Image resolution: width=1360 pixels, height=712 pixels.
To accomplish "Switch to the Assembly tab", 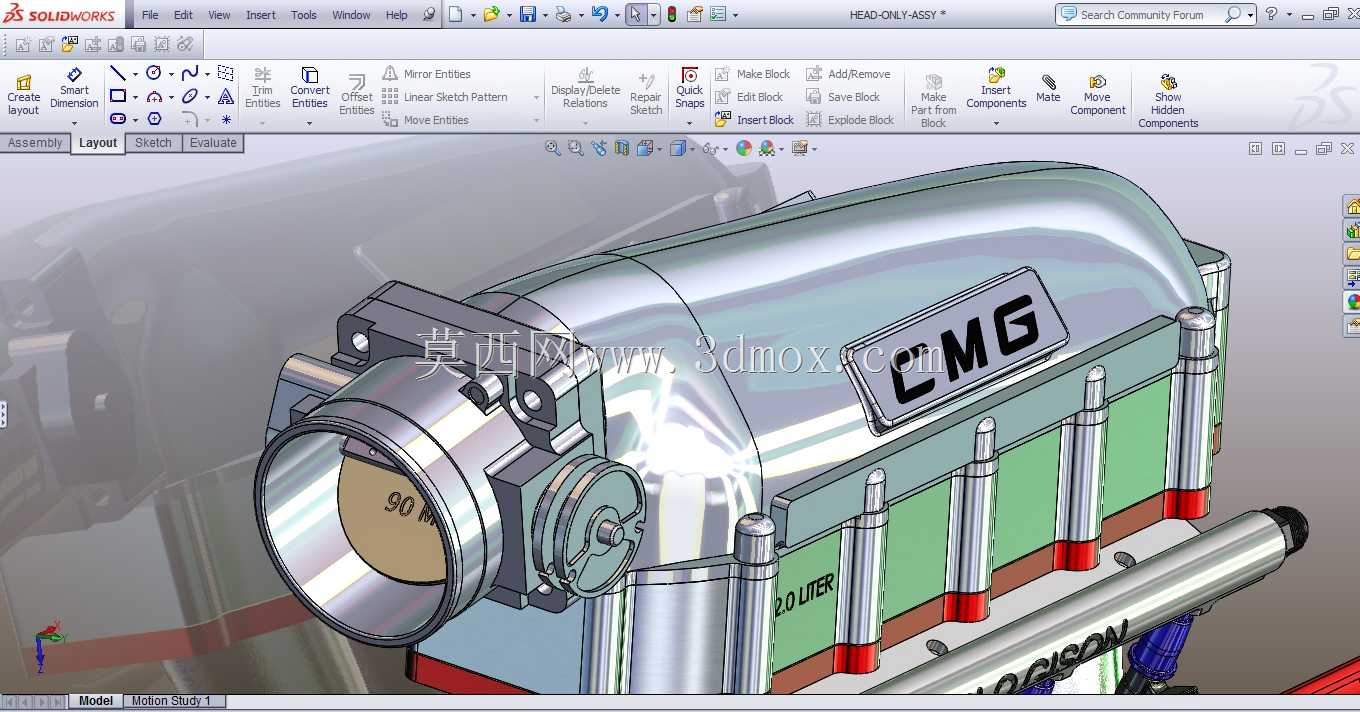I will click(x=35, y=143).
